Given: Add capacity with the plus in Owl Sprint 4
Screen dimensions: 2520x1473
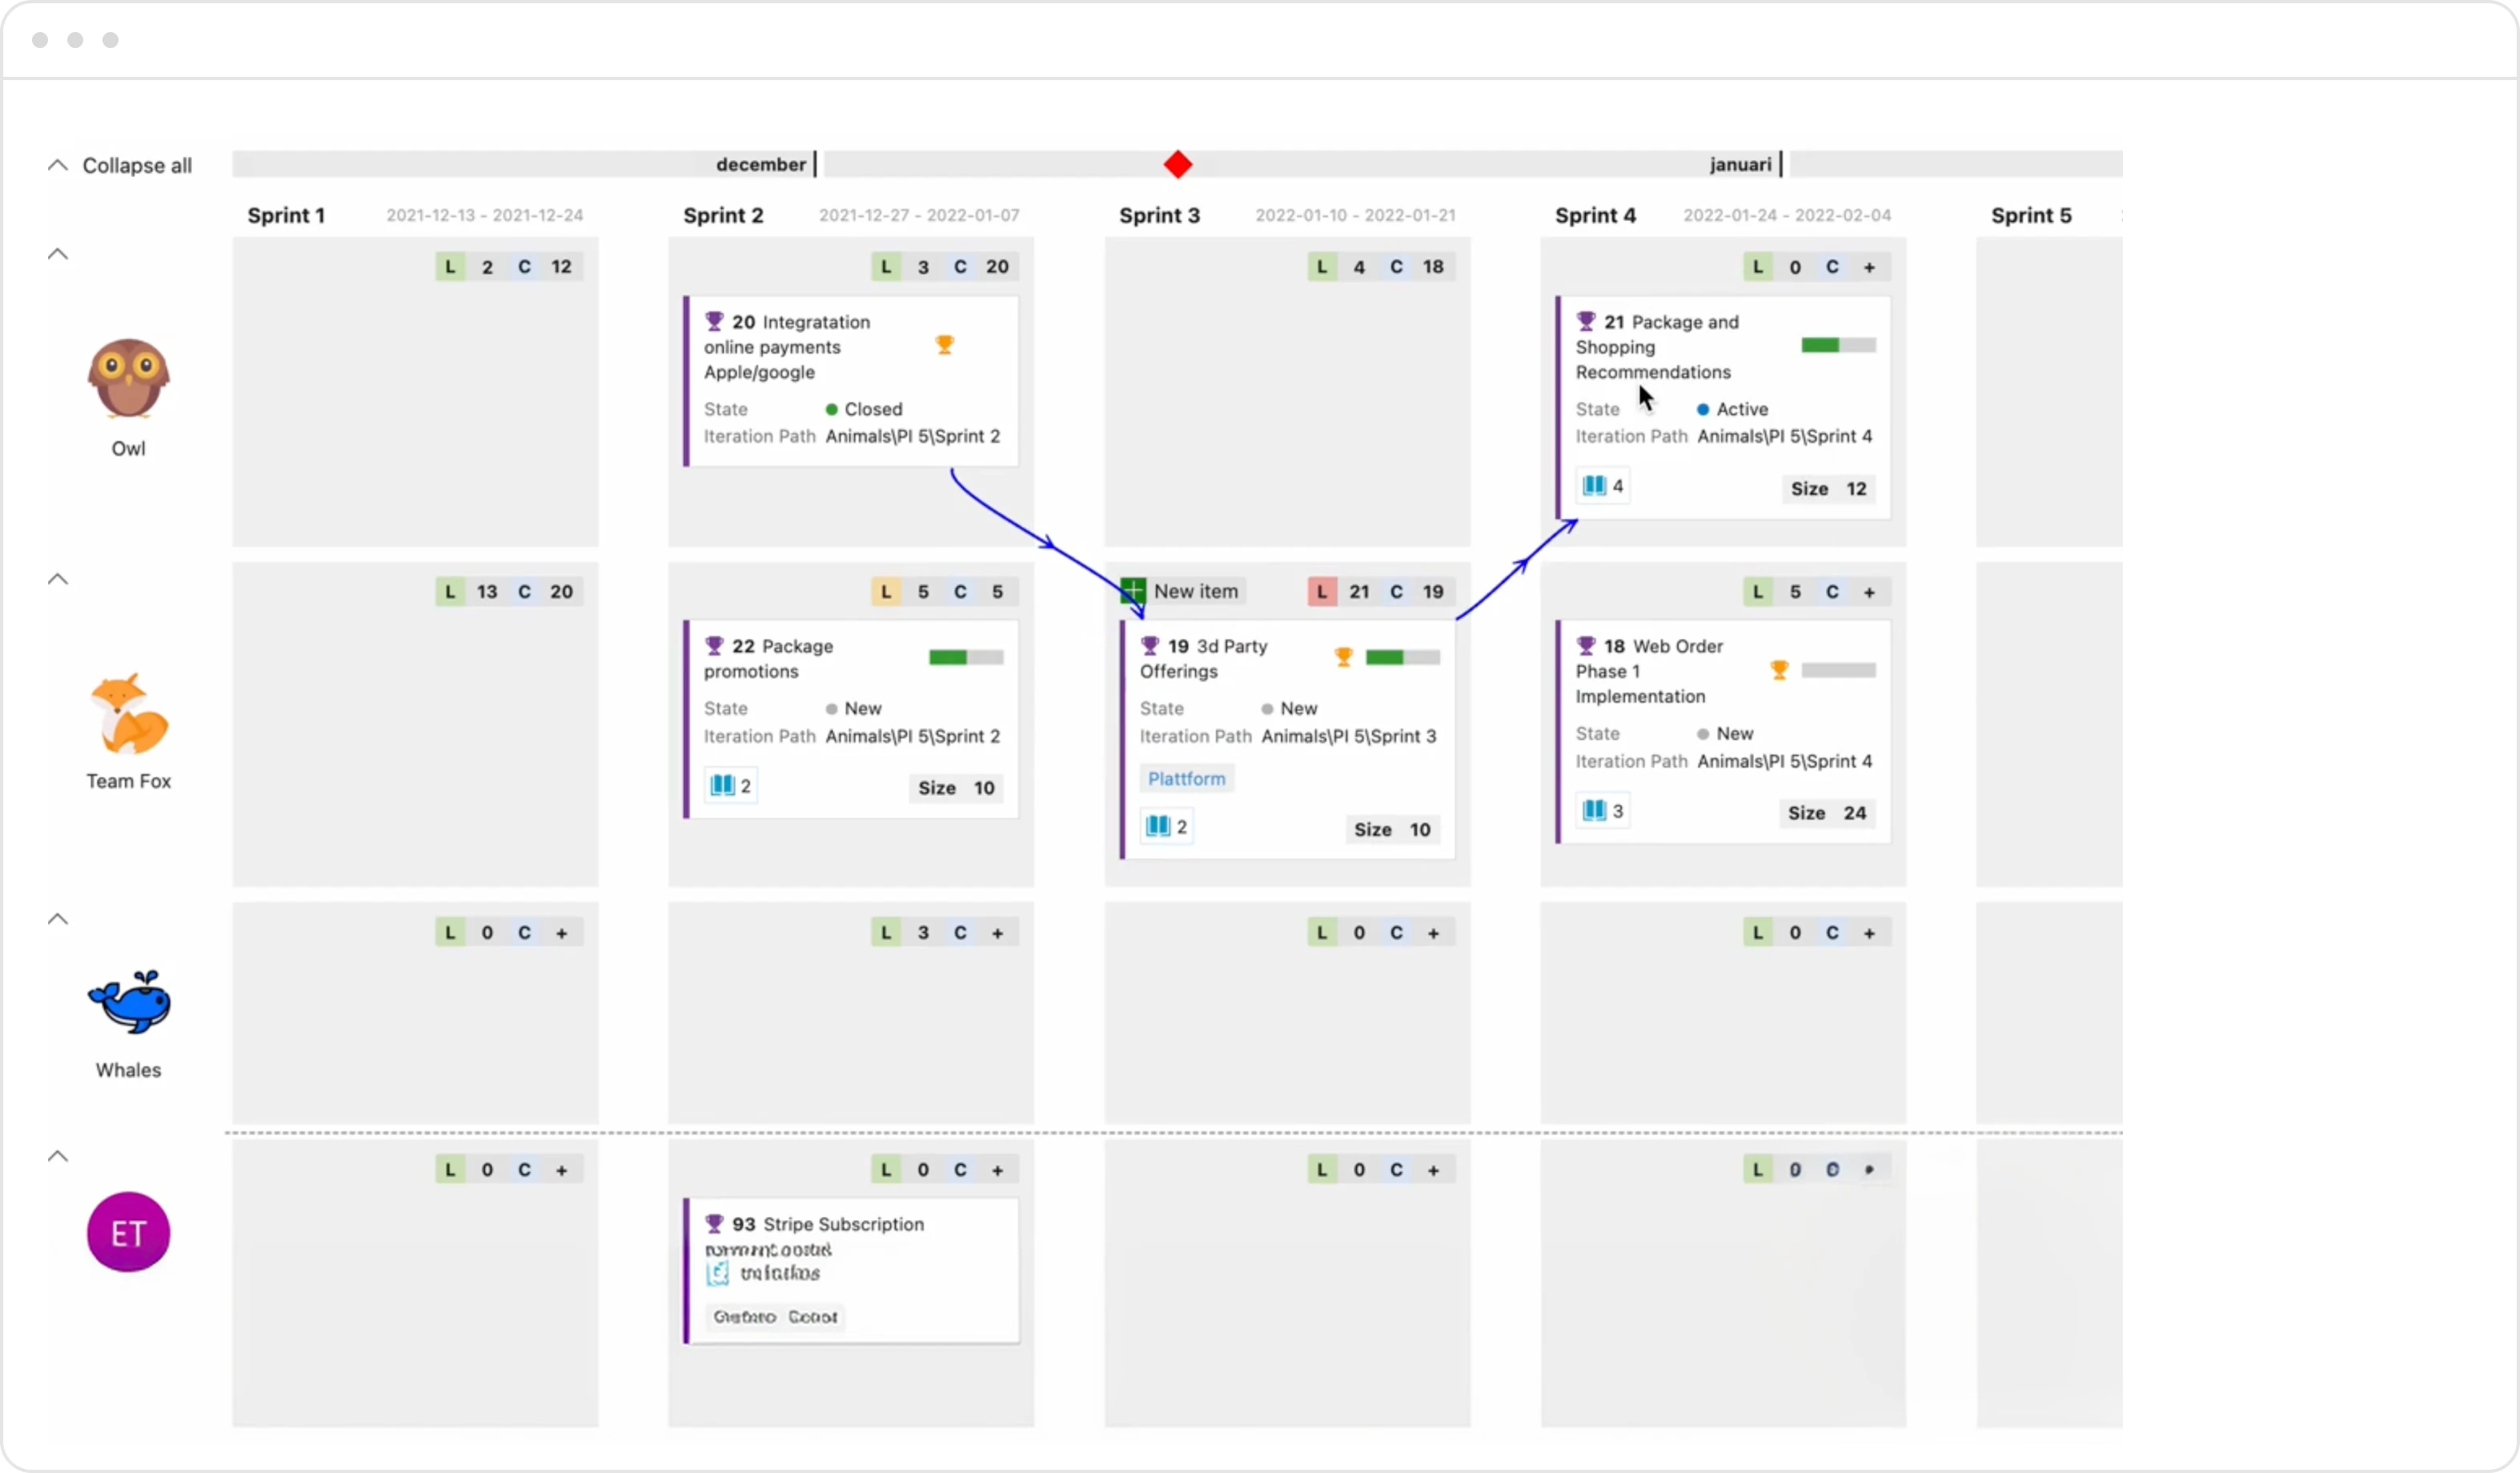Looking at the screenshot, I should [x=1869, y=267].
